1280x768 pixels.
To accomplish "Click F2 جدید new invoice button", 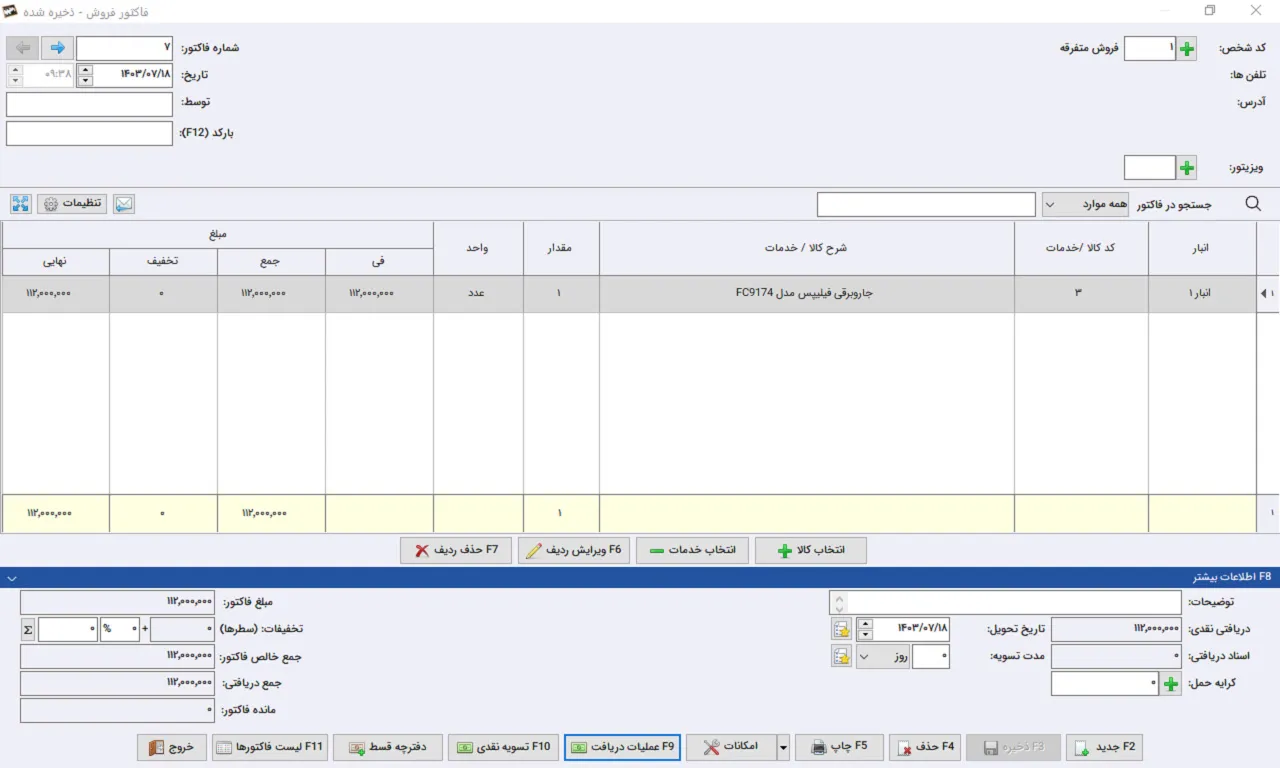I will click(x=1104, y=747).
